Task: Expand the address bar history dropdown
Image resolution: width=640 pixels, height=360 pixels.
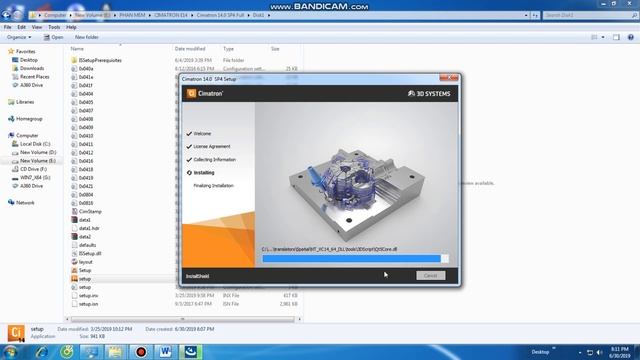Action: click(526, 15)
